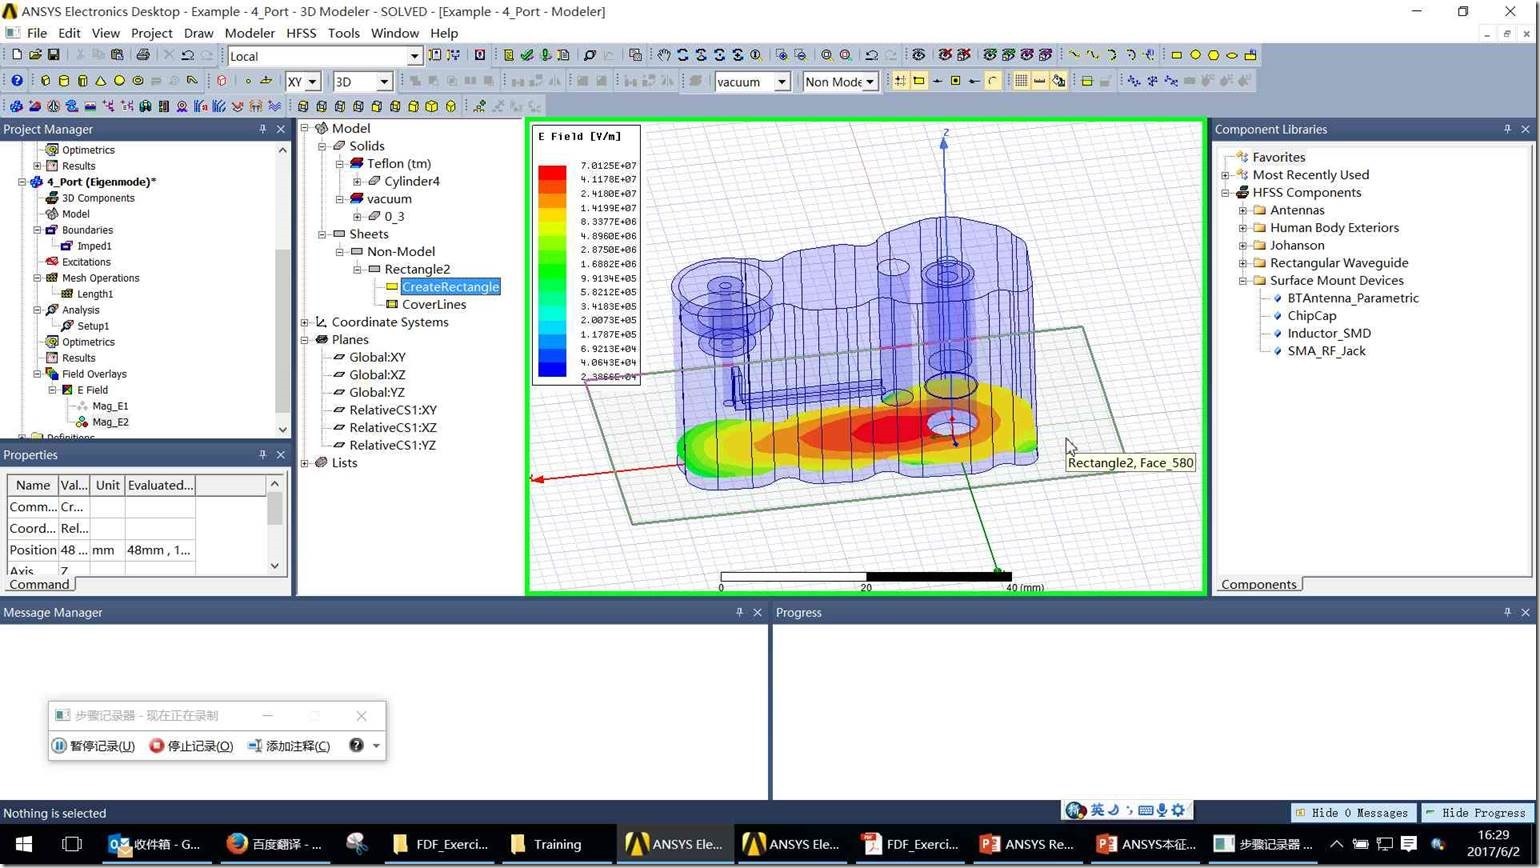This screenshot has height=868, width=1540.
Task: Open the Draw menu
Action: coord(198,33)
